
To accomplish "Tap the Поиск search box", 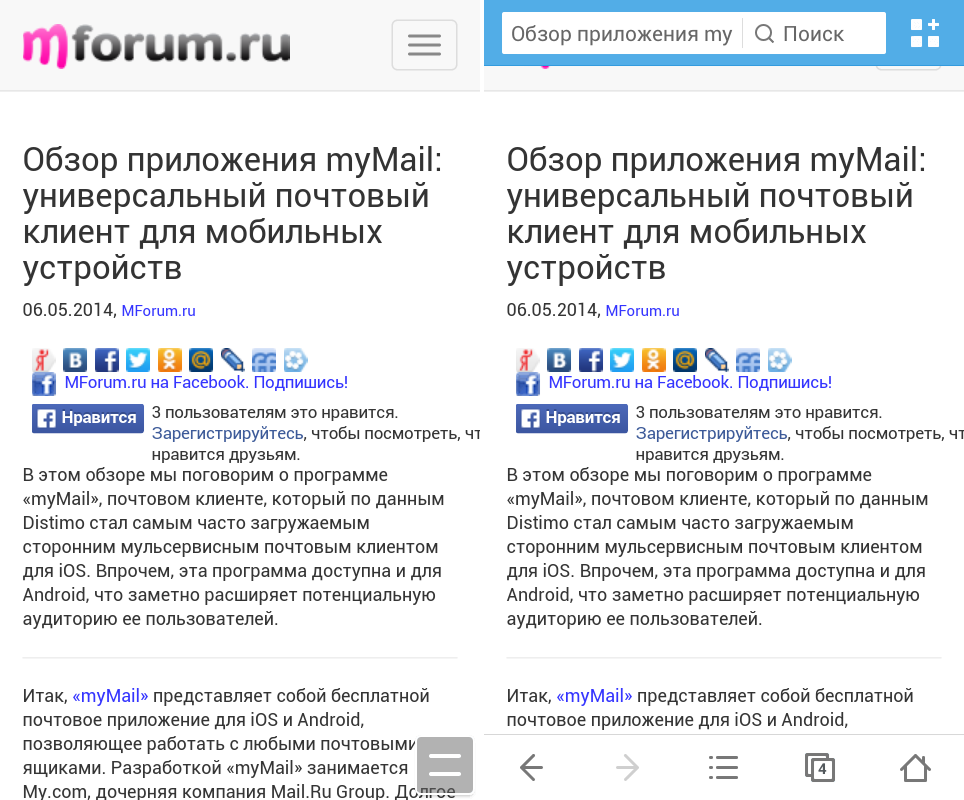I will 814,34.
